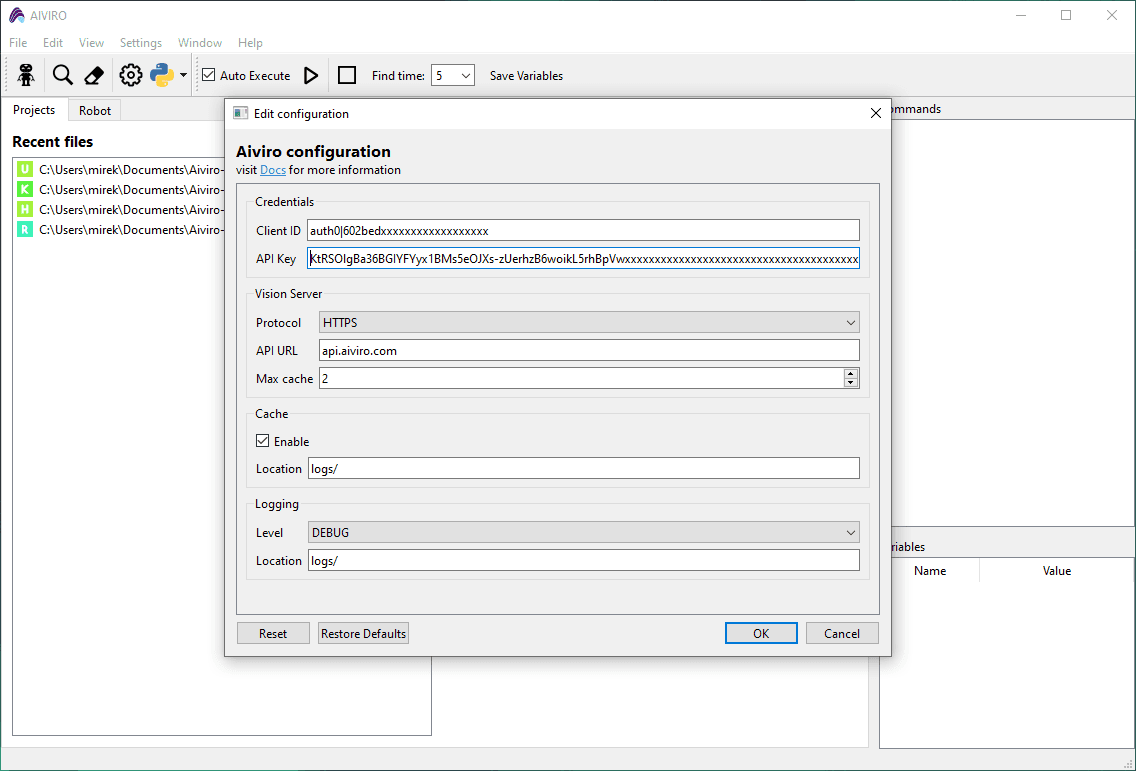1136x771 pixels.
Task: Follow the Docs link in dialog
Action: (273, 170)
